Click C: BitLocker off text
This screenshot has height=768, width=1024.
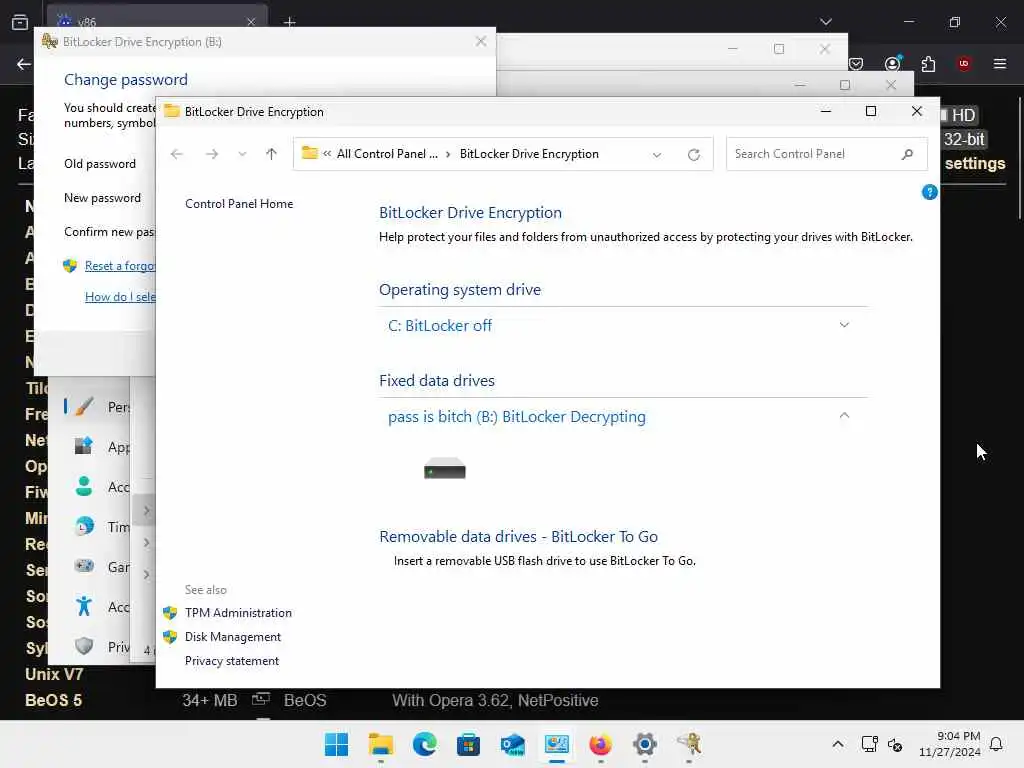440,325
